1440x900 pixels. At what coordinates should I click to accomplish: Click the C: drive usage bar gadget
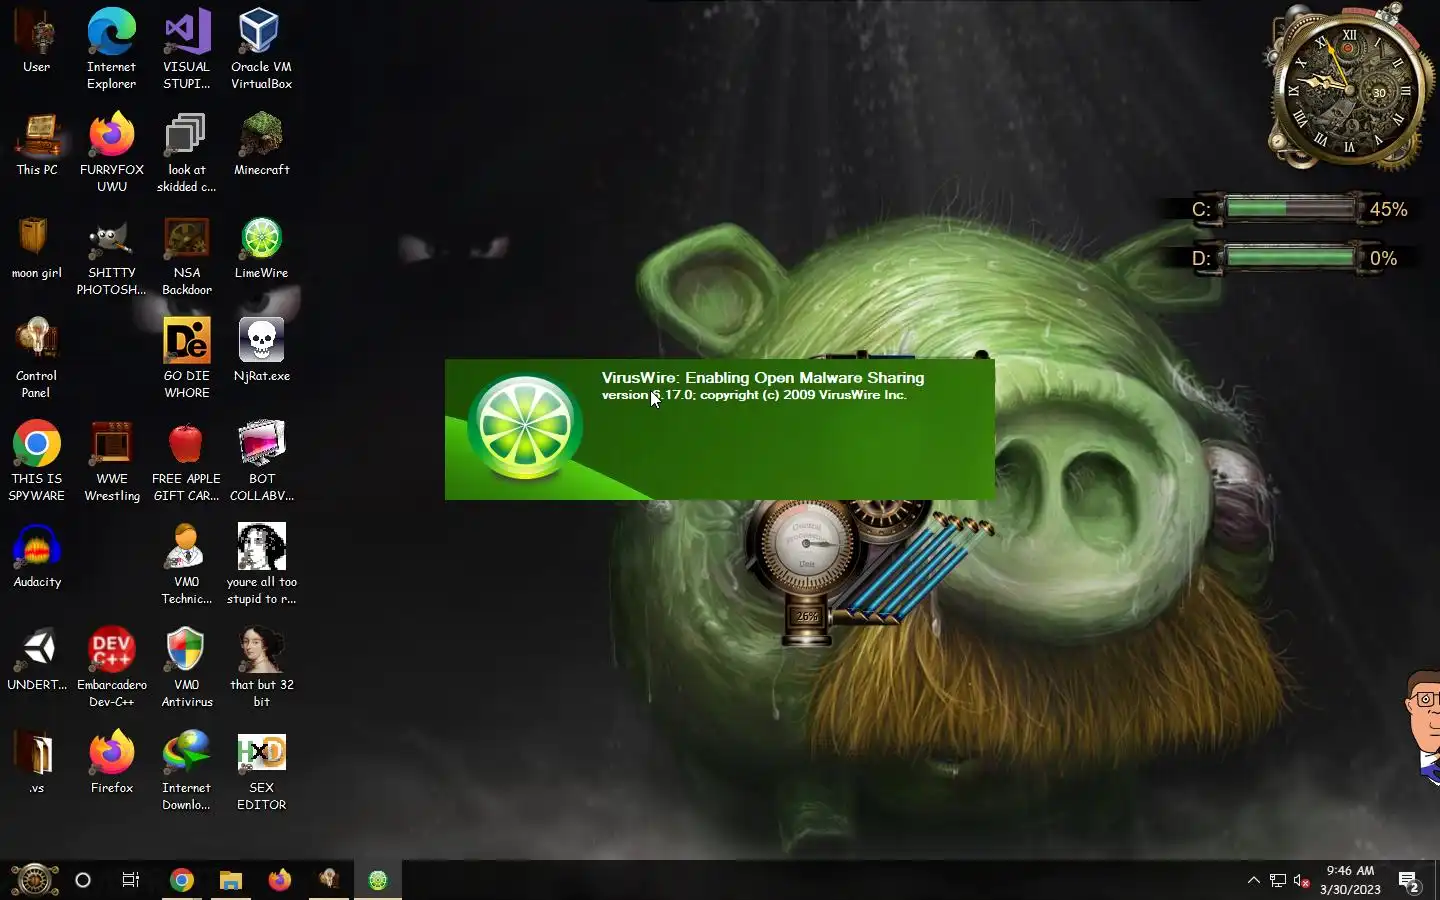1291,209
